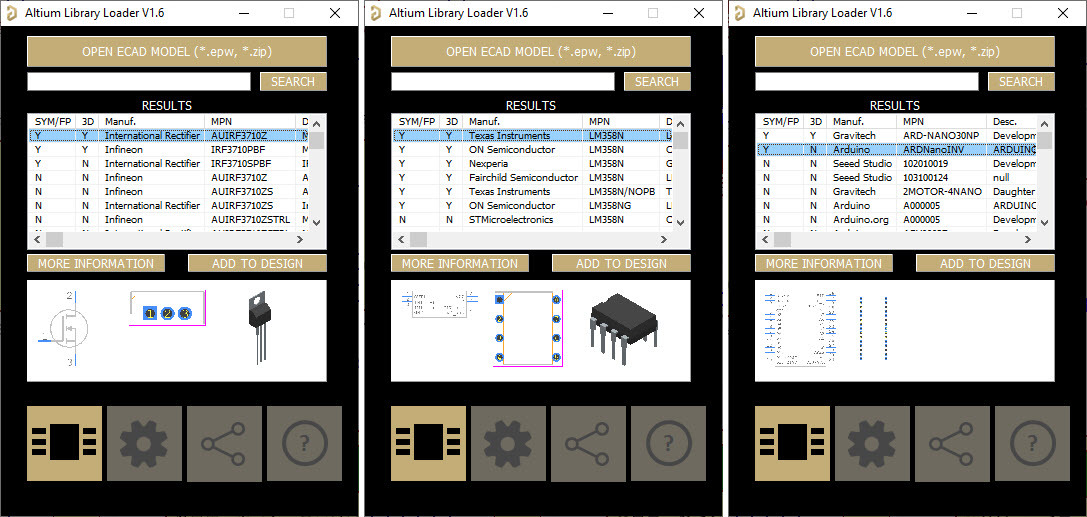Select the 102010019 Seeed Studio row

896,164
